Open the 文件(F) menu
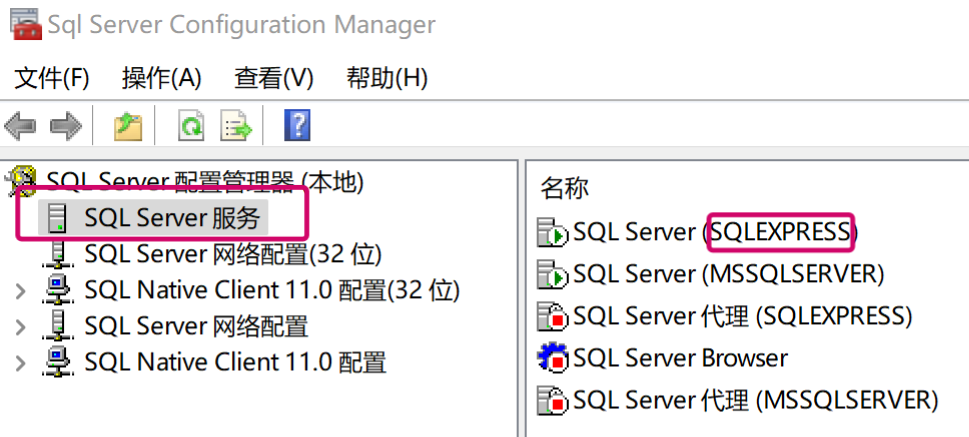 click(52, 78)
